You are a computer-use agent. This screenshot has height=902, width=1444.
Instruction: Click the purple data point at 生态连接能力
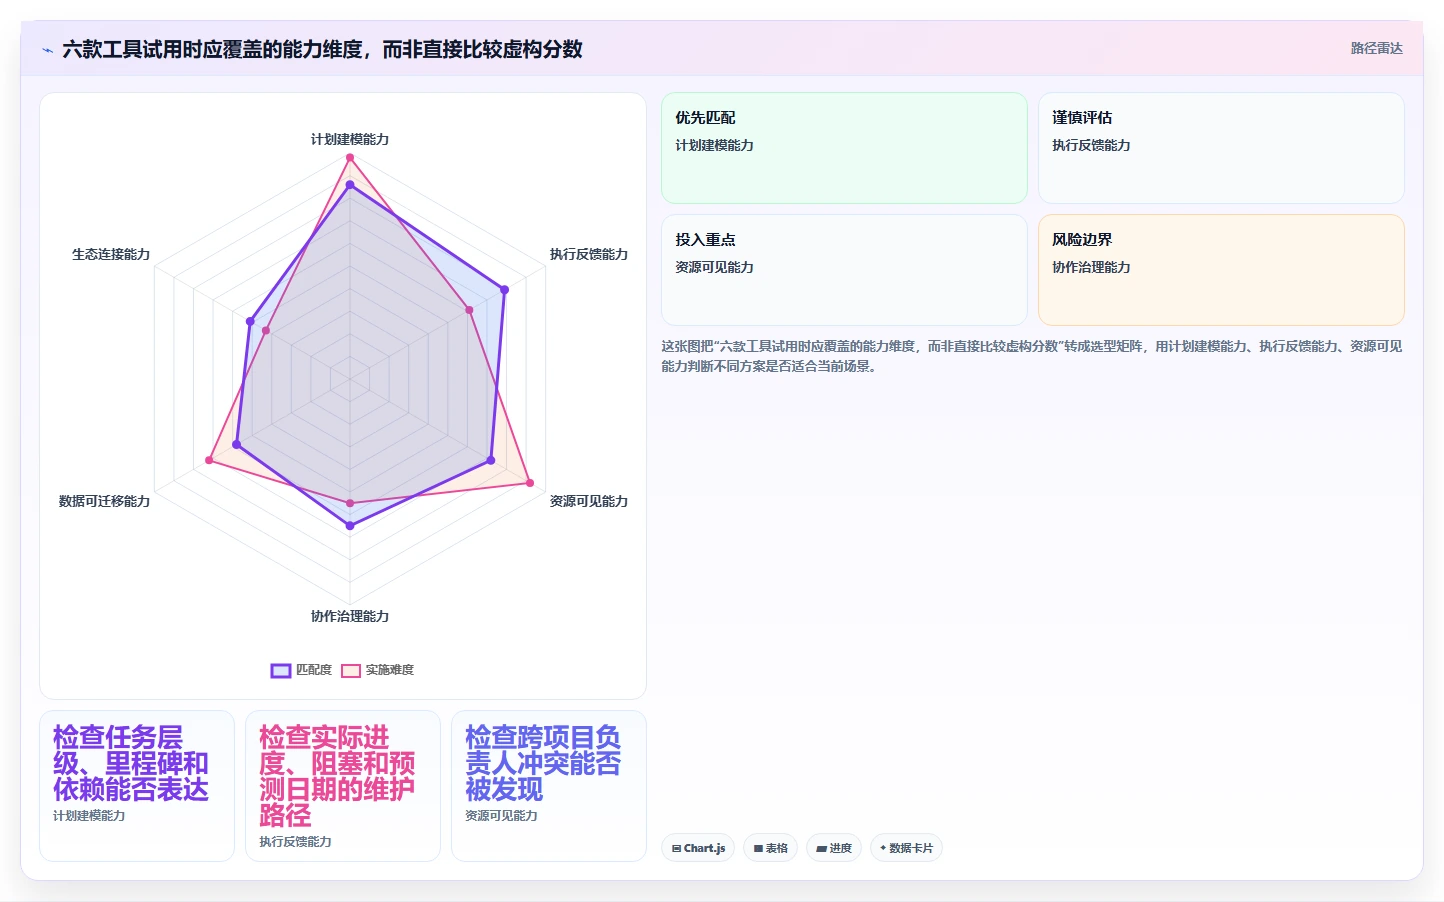[x=250, y=321]
